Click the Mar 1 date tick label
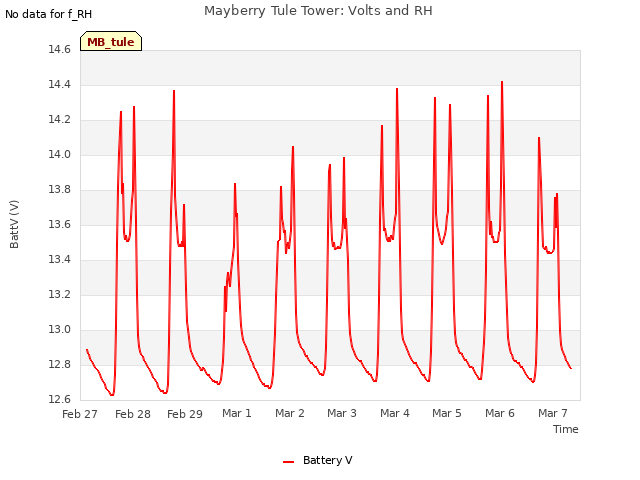Viewport: 640px width, 480px height. coord(237,413)
